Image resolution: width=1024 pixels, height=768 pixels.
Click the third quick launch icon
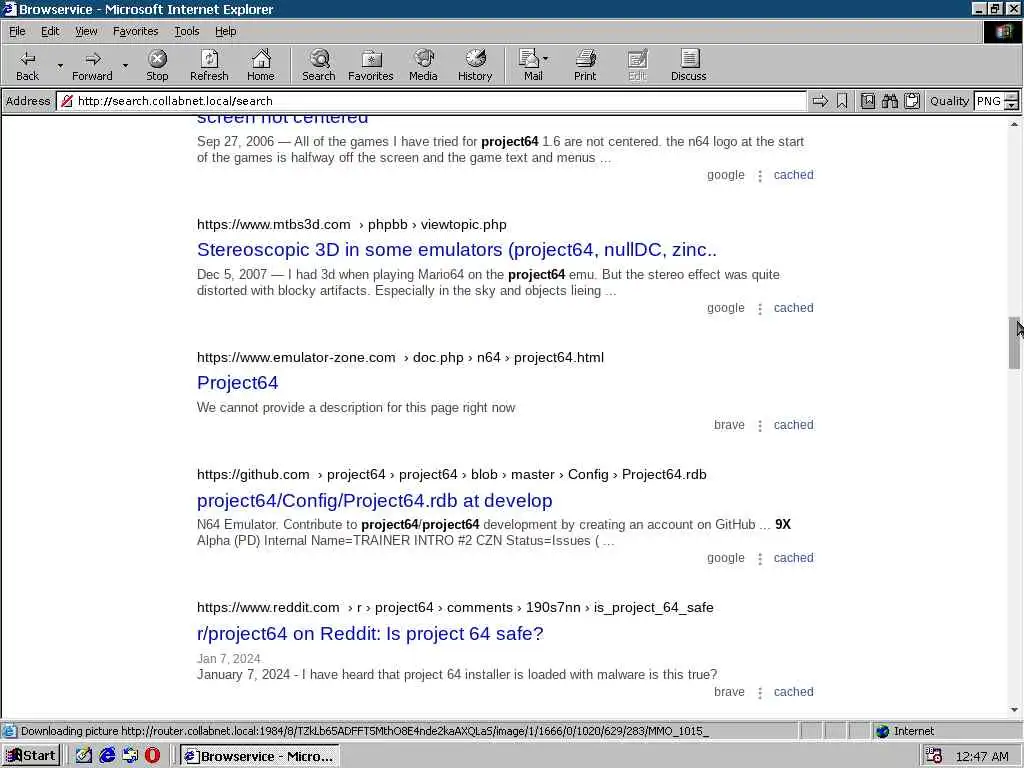click(x=130, y=756)
